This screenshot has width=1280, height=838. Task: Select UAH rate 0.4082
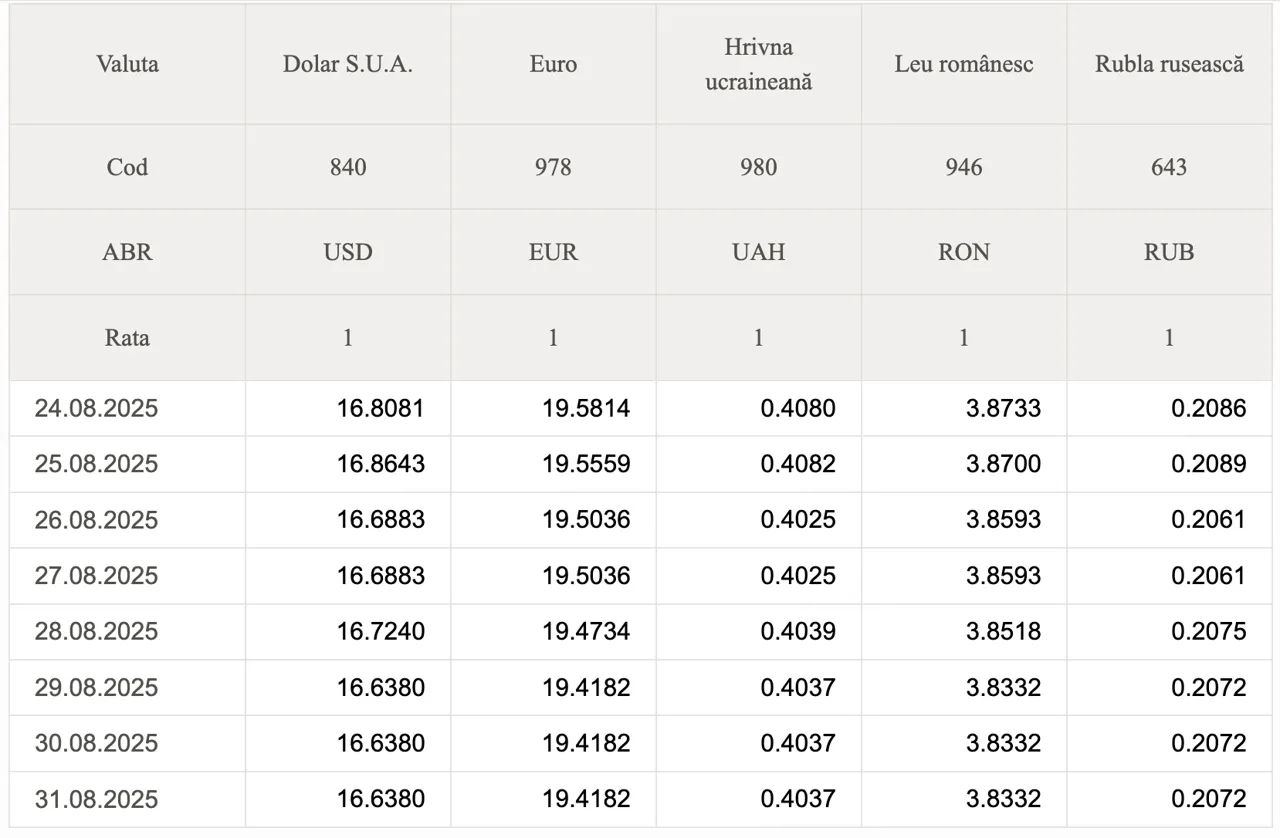(798, 464)
